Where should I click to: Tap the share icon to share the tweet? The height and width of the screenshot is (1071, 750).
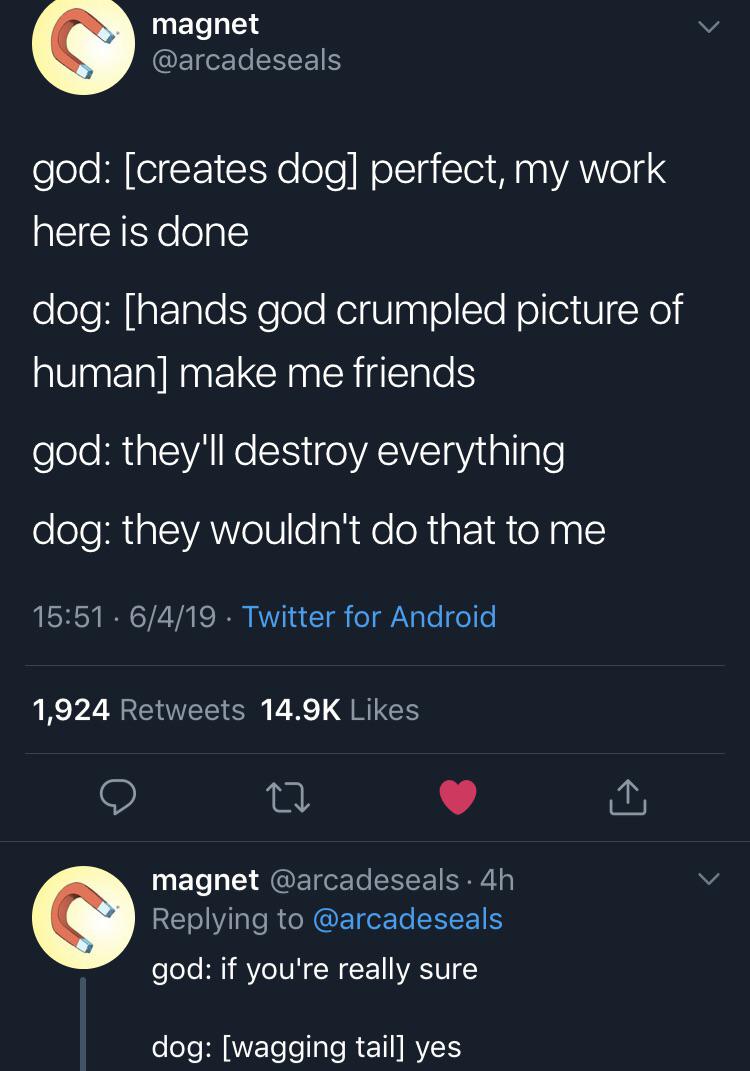[x=627, y=797]
